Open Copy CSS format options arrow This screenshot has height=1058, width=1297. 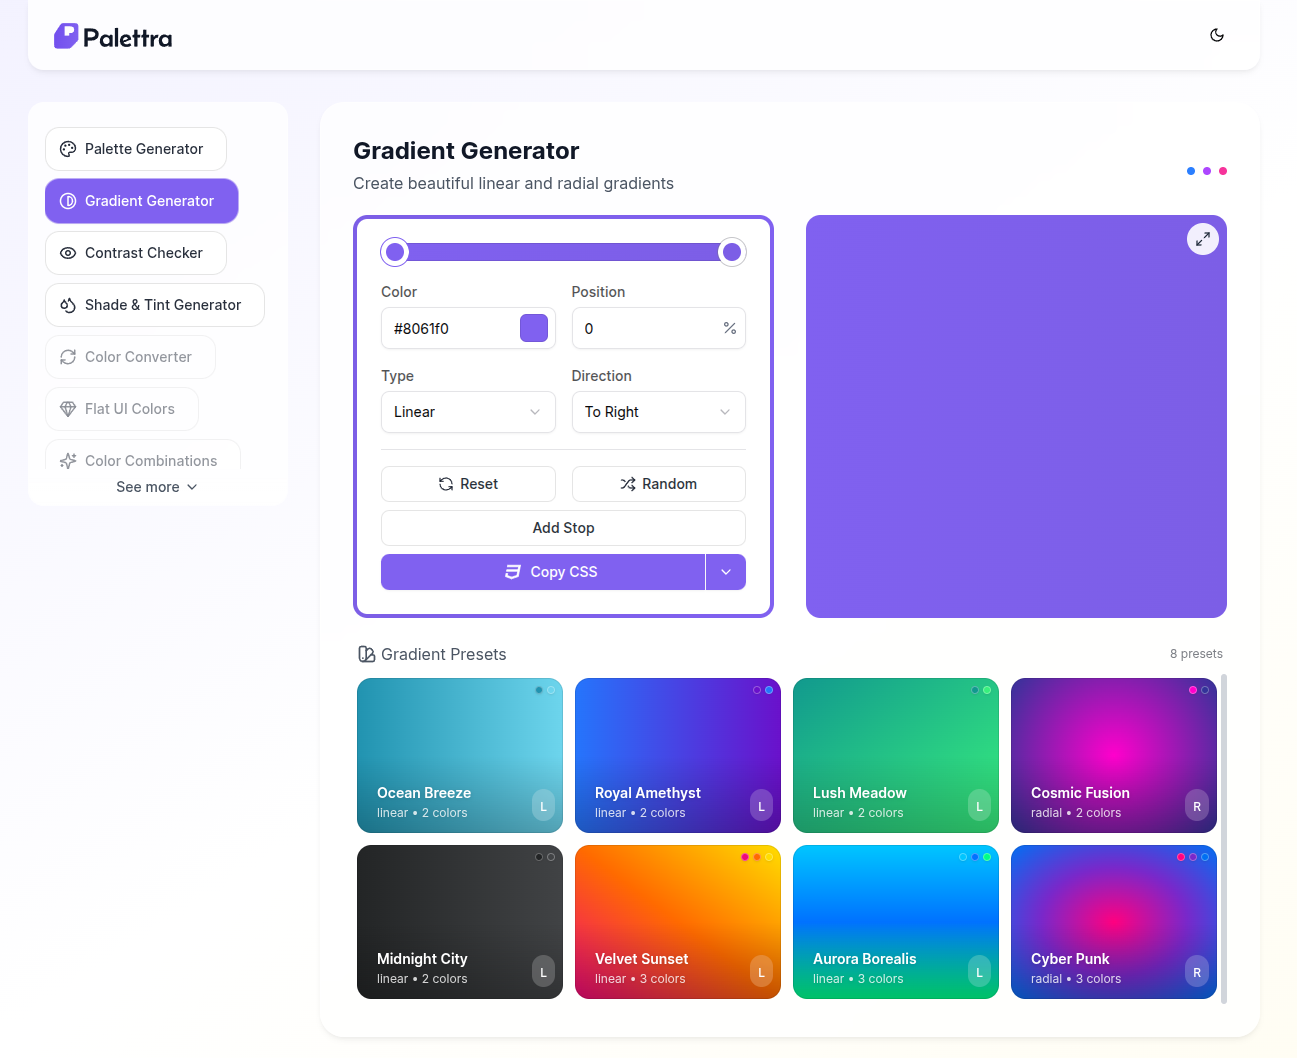point(725,572)
